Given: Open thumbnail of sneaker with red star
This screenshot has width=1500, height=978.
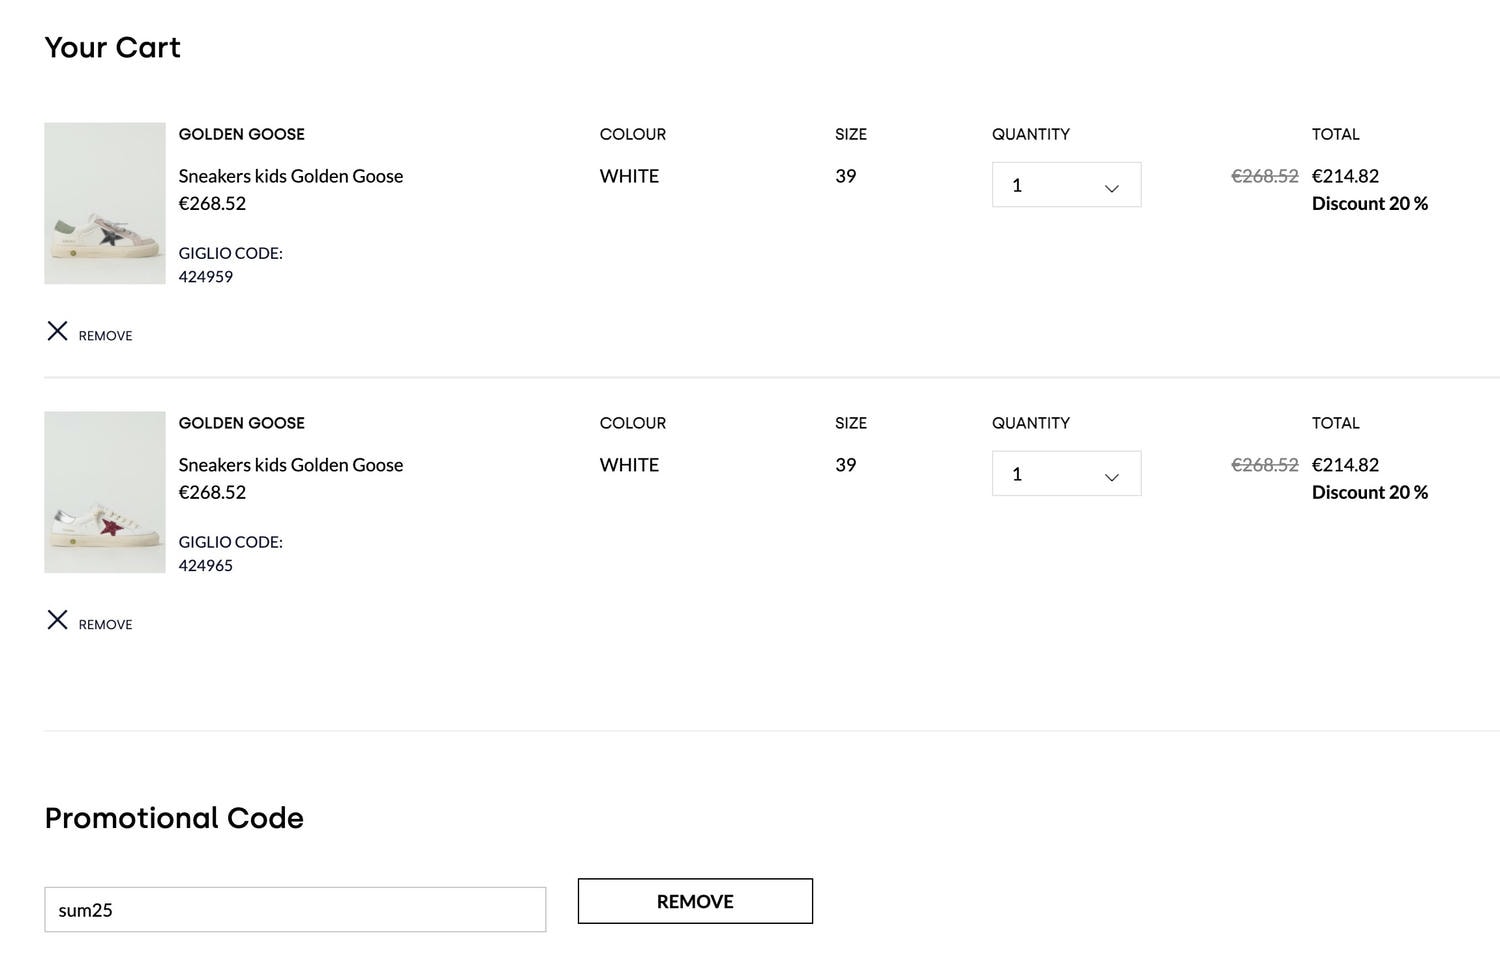Looking at the screenshot, I should pyautogui.click(x=105, y=492).
